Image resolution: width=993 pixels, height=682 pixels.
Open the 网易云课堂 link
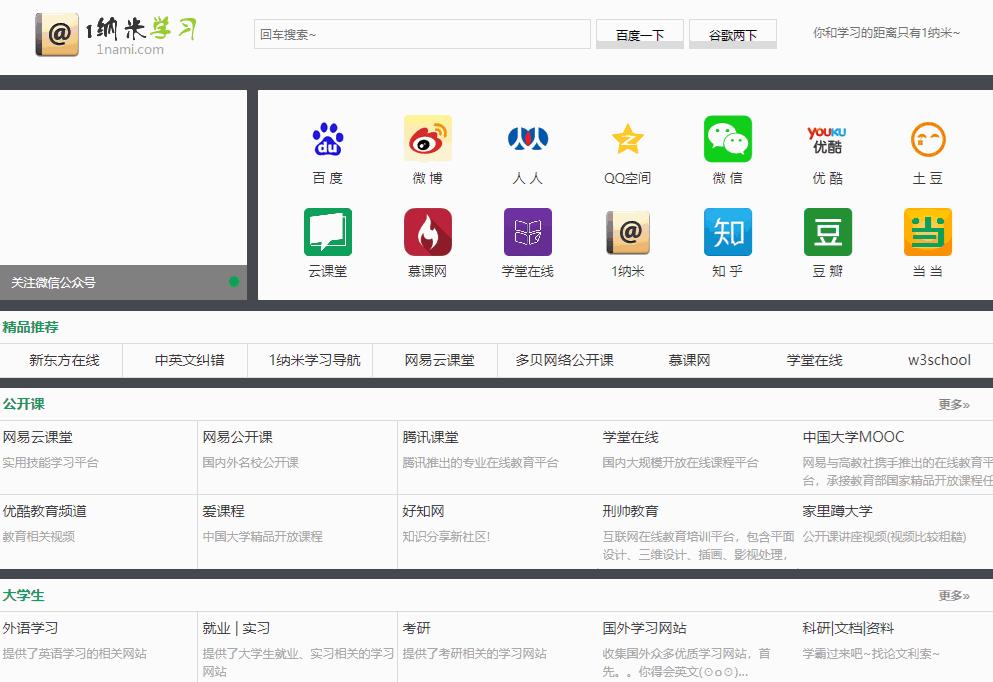[40, 437]
